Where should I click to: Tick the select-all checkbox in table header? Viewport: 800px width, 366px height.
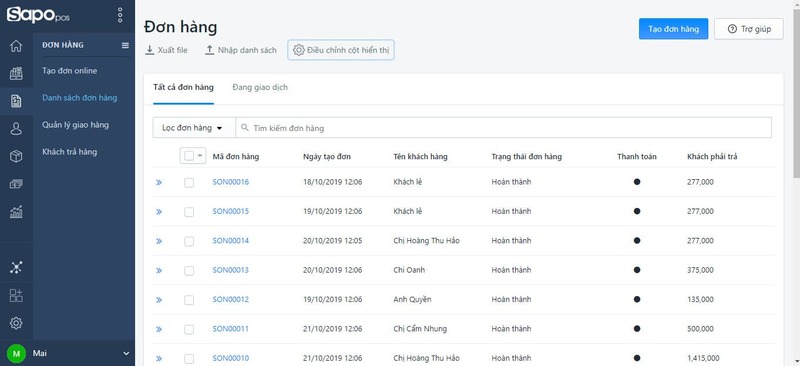click(189, 156)
